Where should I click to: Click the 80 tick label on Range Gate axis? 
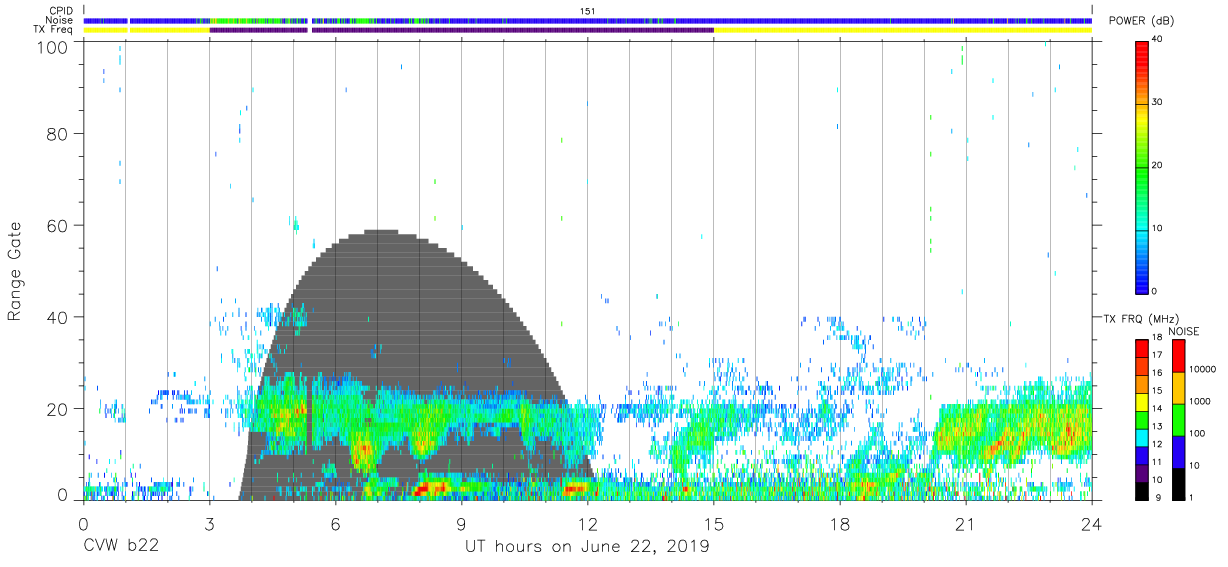coord(57,133)
